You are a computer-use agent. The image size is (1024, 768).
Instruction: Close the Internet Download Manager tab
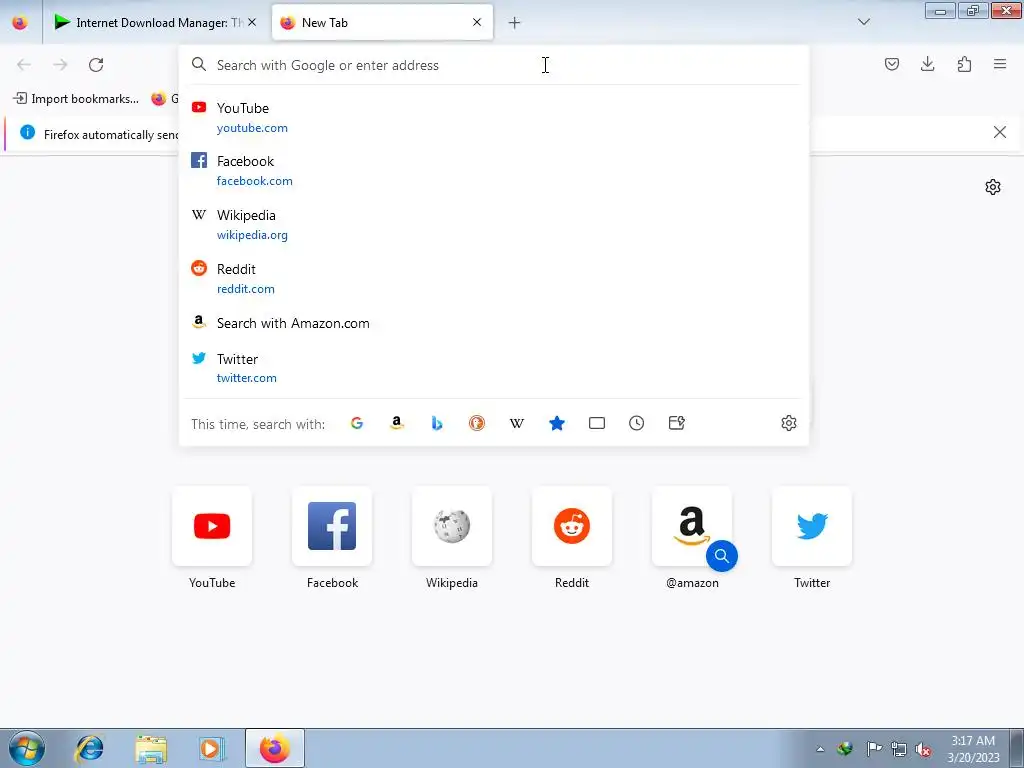point(252,22)
